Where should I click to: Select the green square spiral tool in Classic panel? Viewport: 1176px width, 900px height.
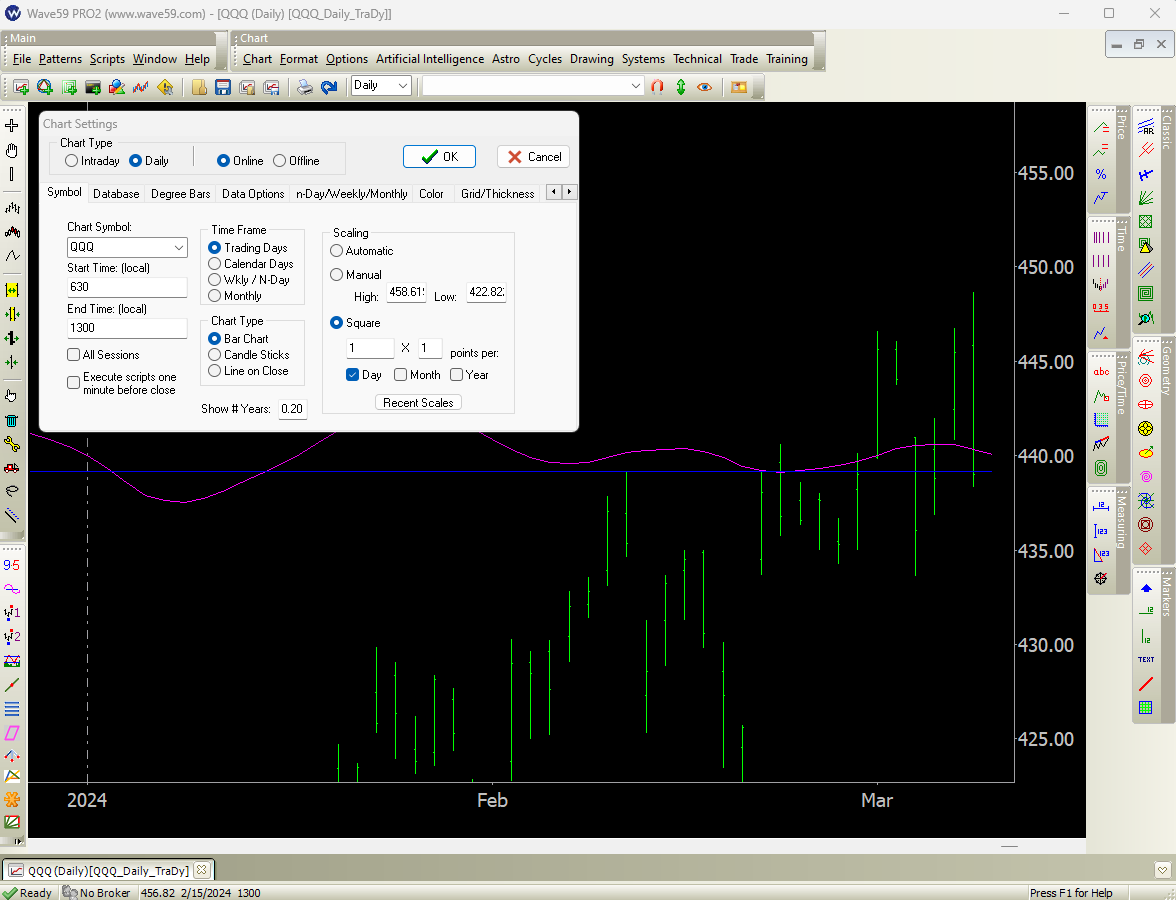pos(1146,294)
